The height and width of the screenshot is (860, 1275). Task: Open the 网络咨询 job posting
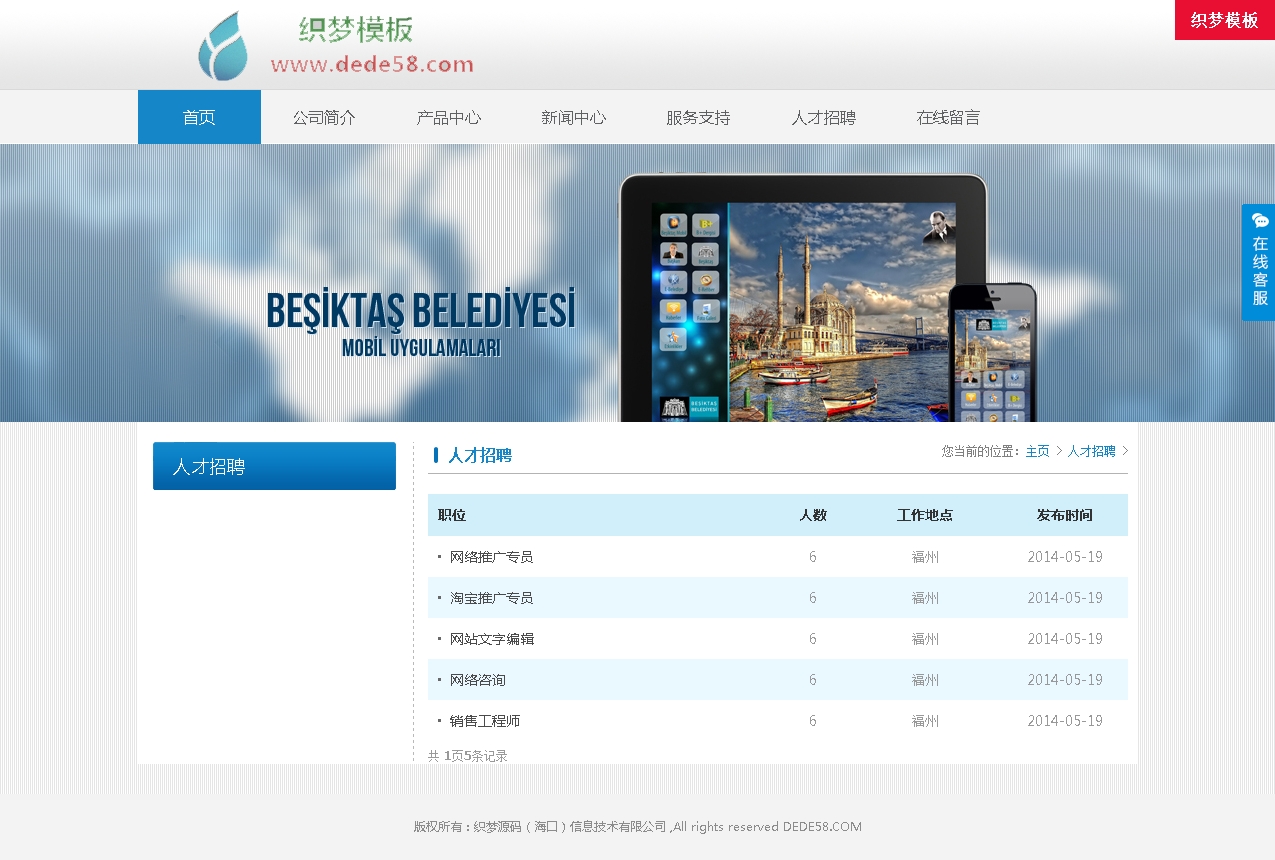pyautogui.click(x=477, y=680)
